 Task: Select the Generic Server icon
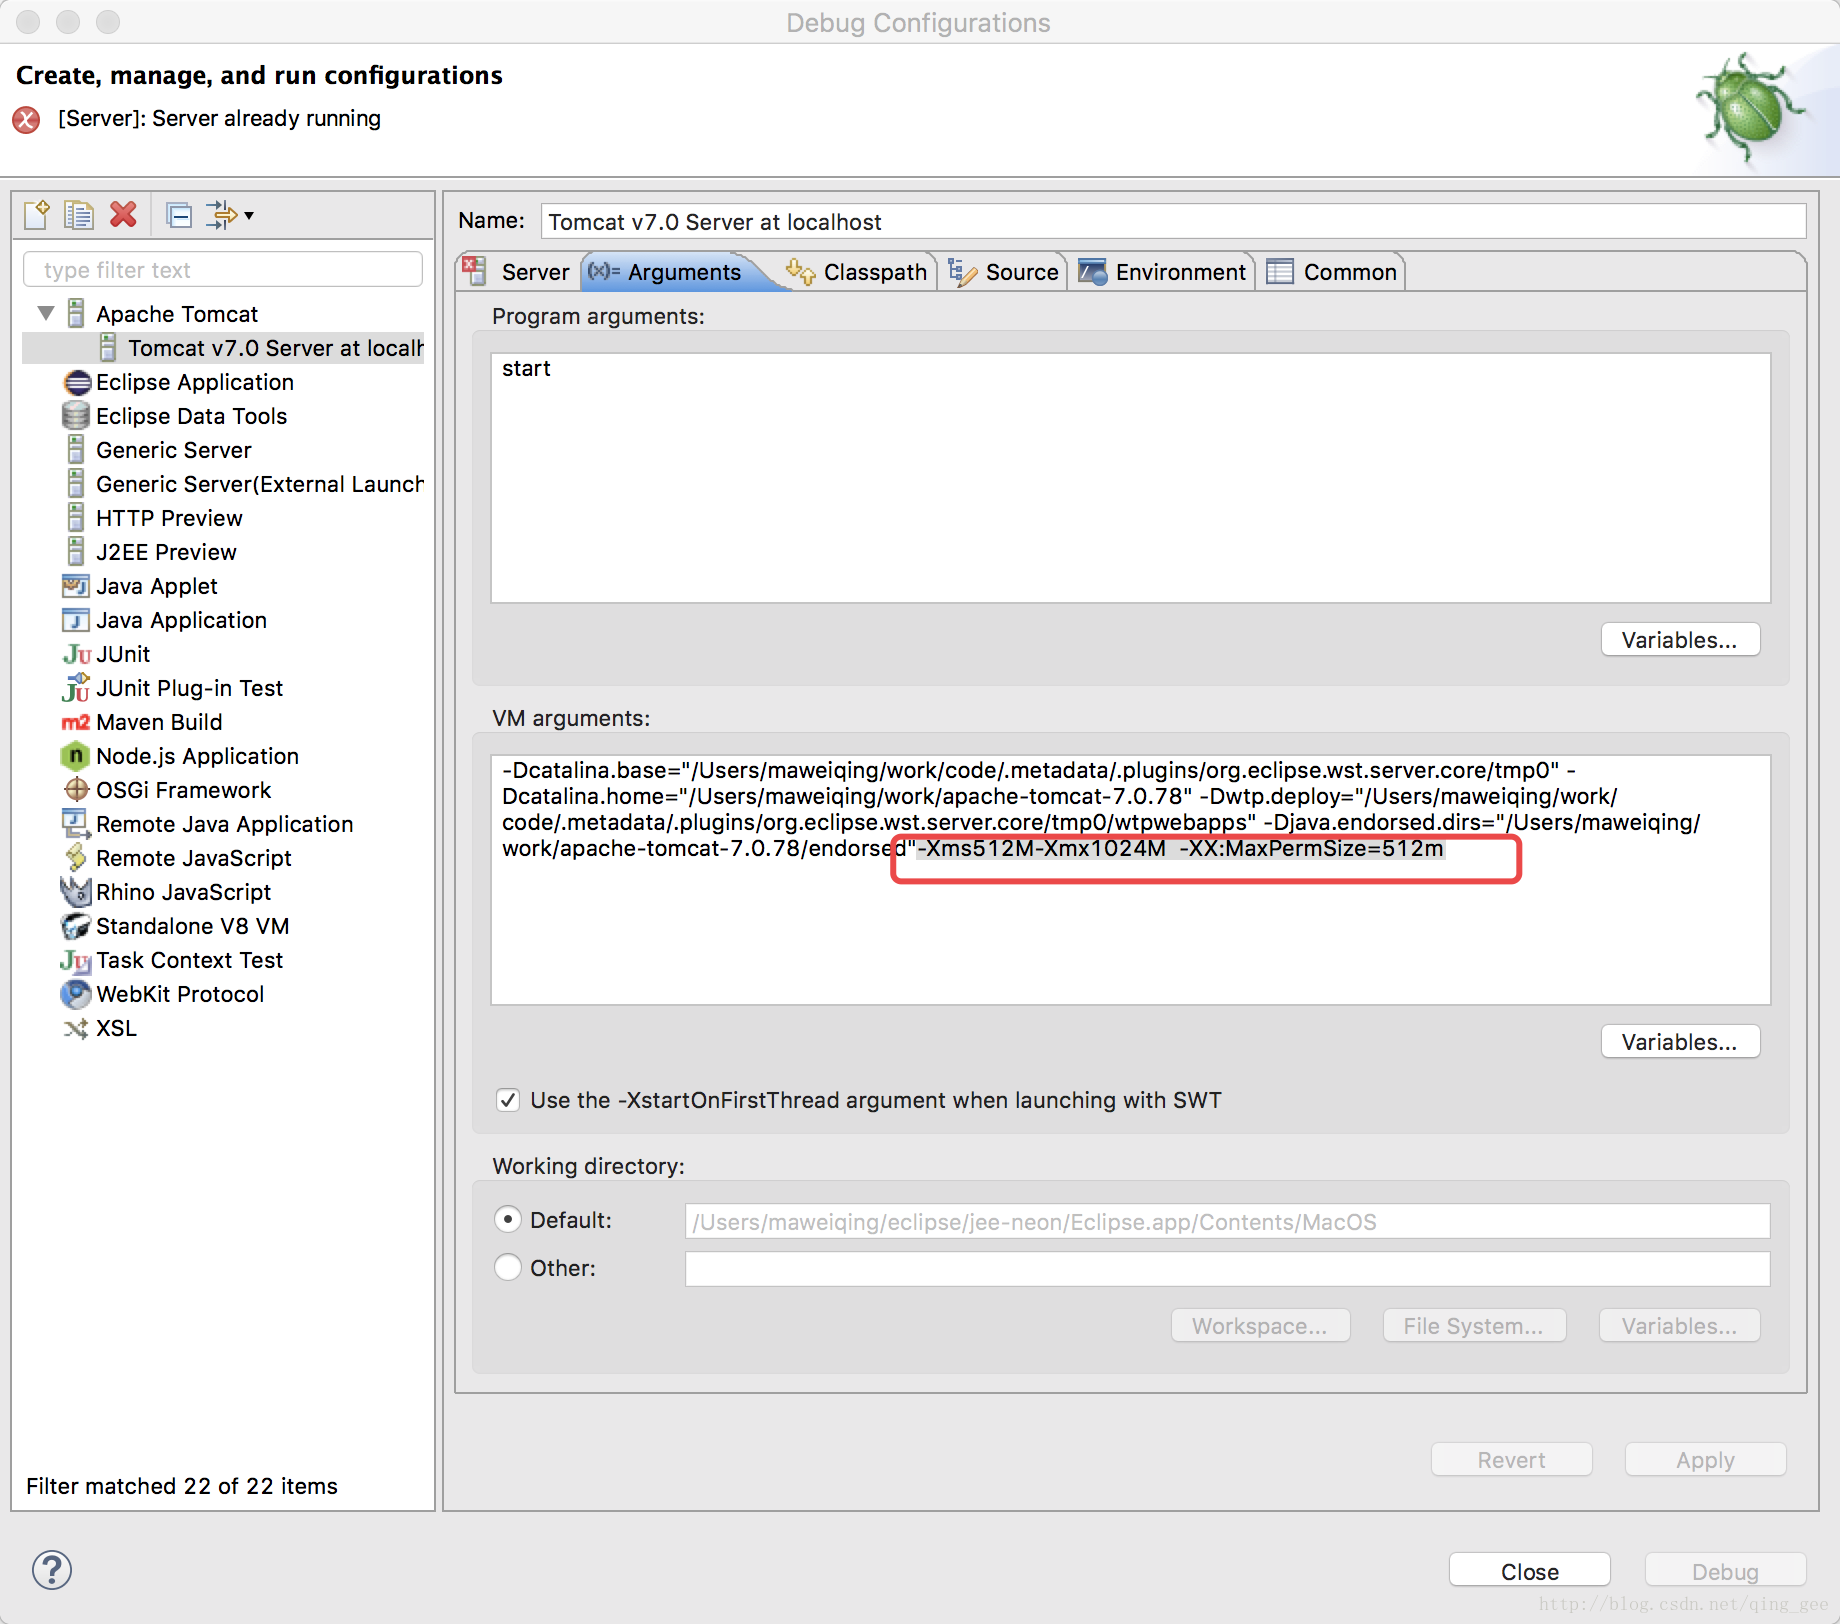(76, 450)
